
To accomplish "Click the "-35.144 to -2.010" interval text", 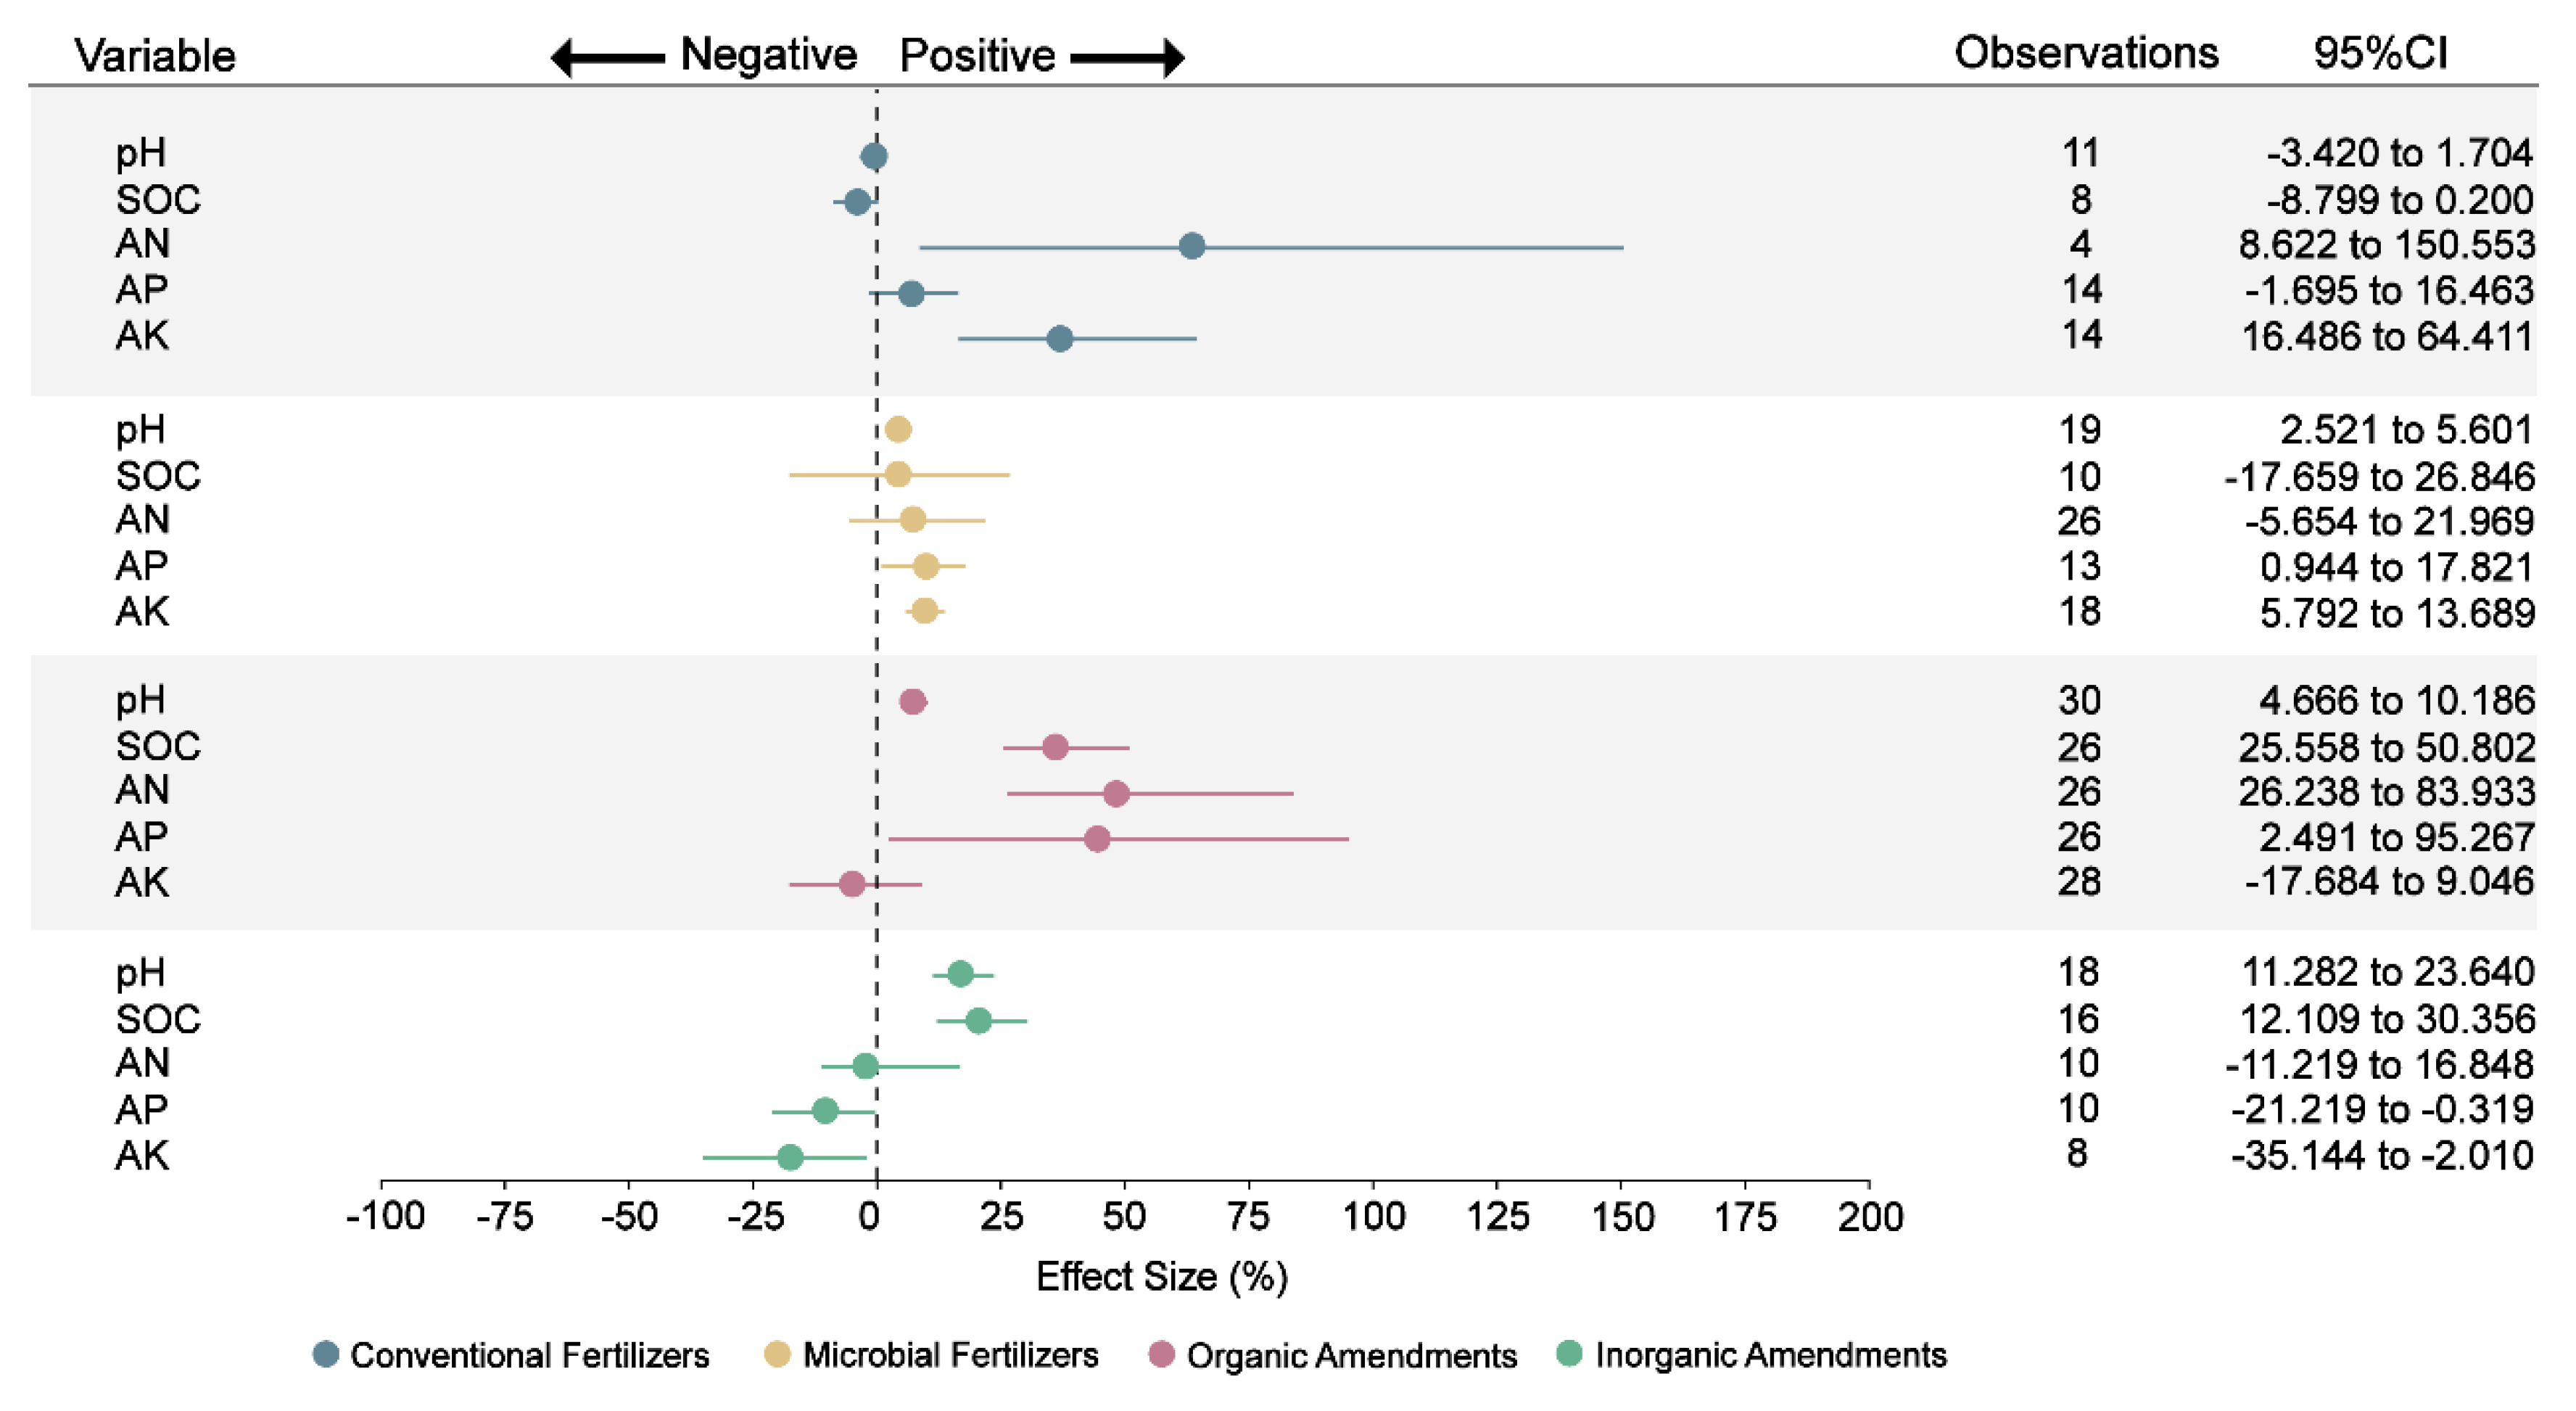I will (2382, 1155).
